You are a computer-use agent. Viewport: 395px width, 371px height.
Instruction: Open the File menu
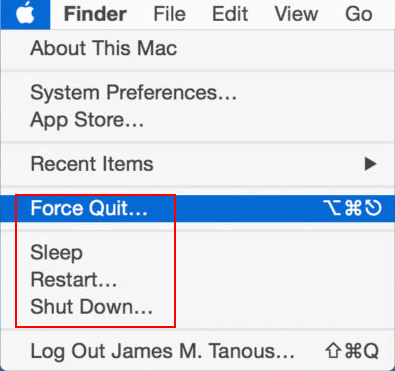pyautogui.click(x=169, y=14)
